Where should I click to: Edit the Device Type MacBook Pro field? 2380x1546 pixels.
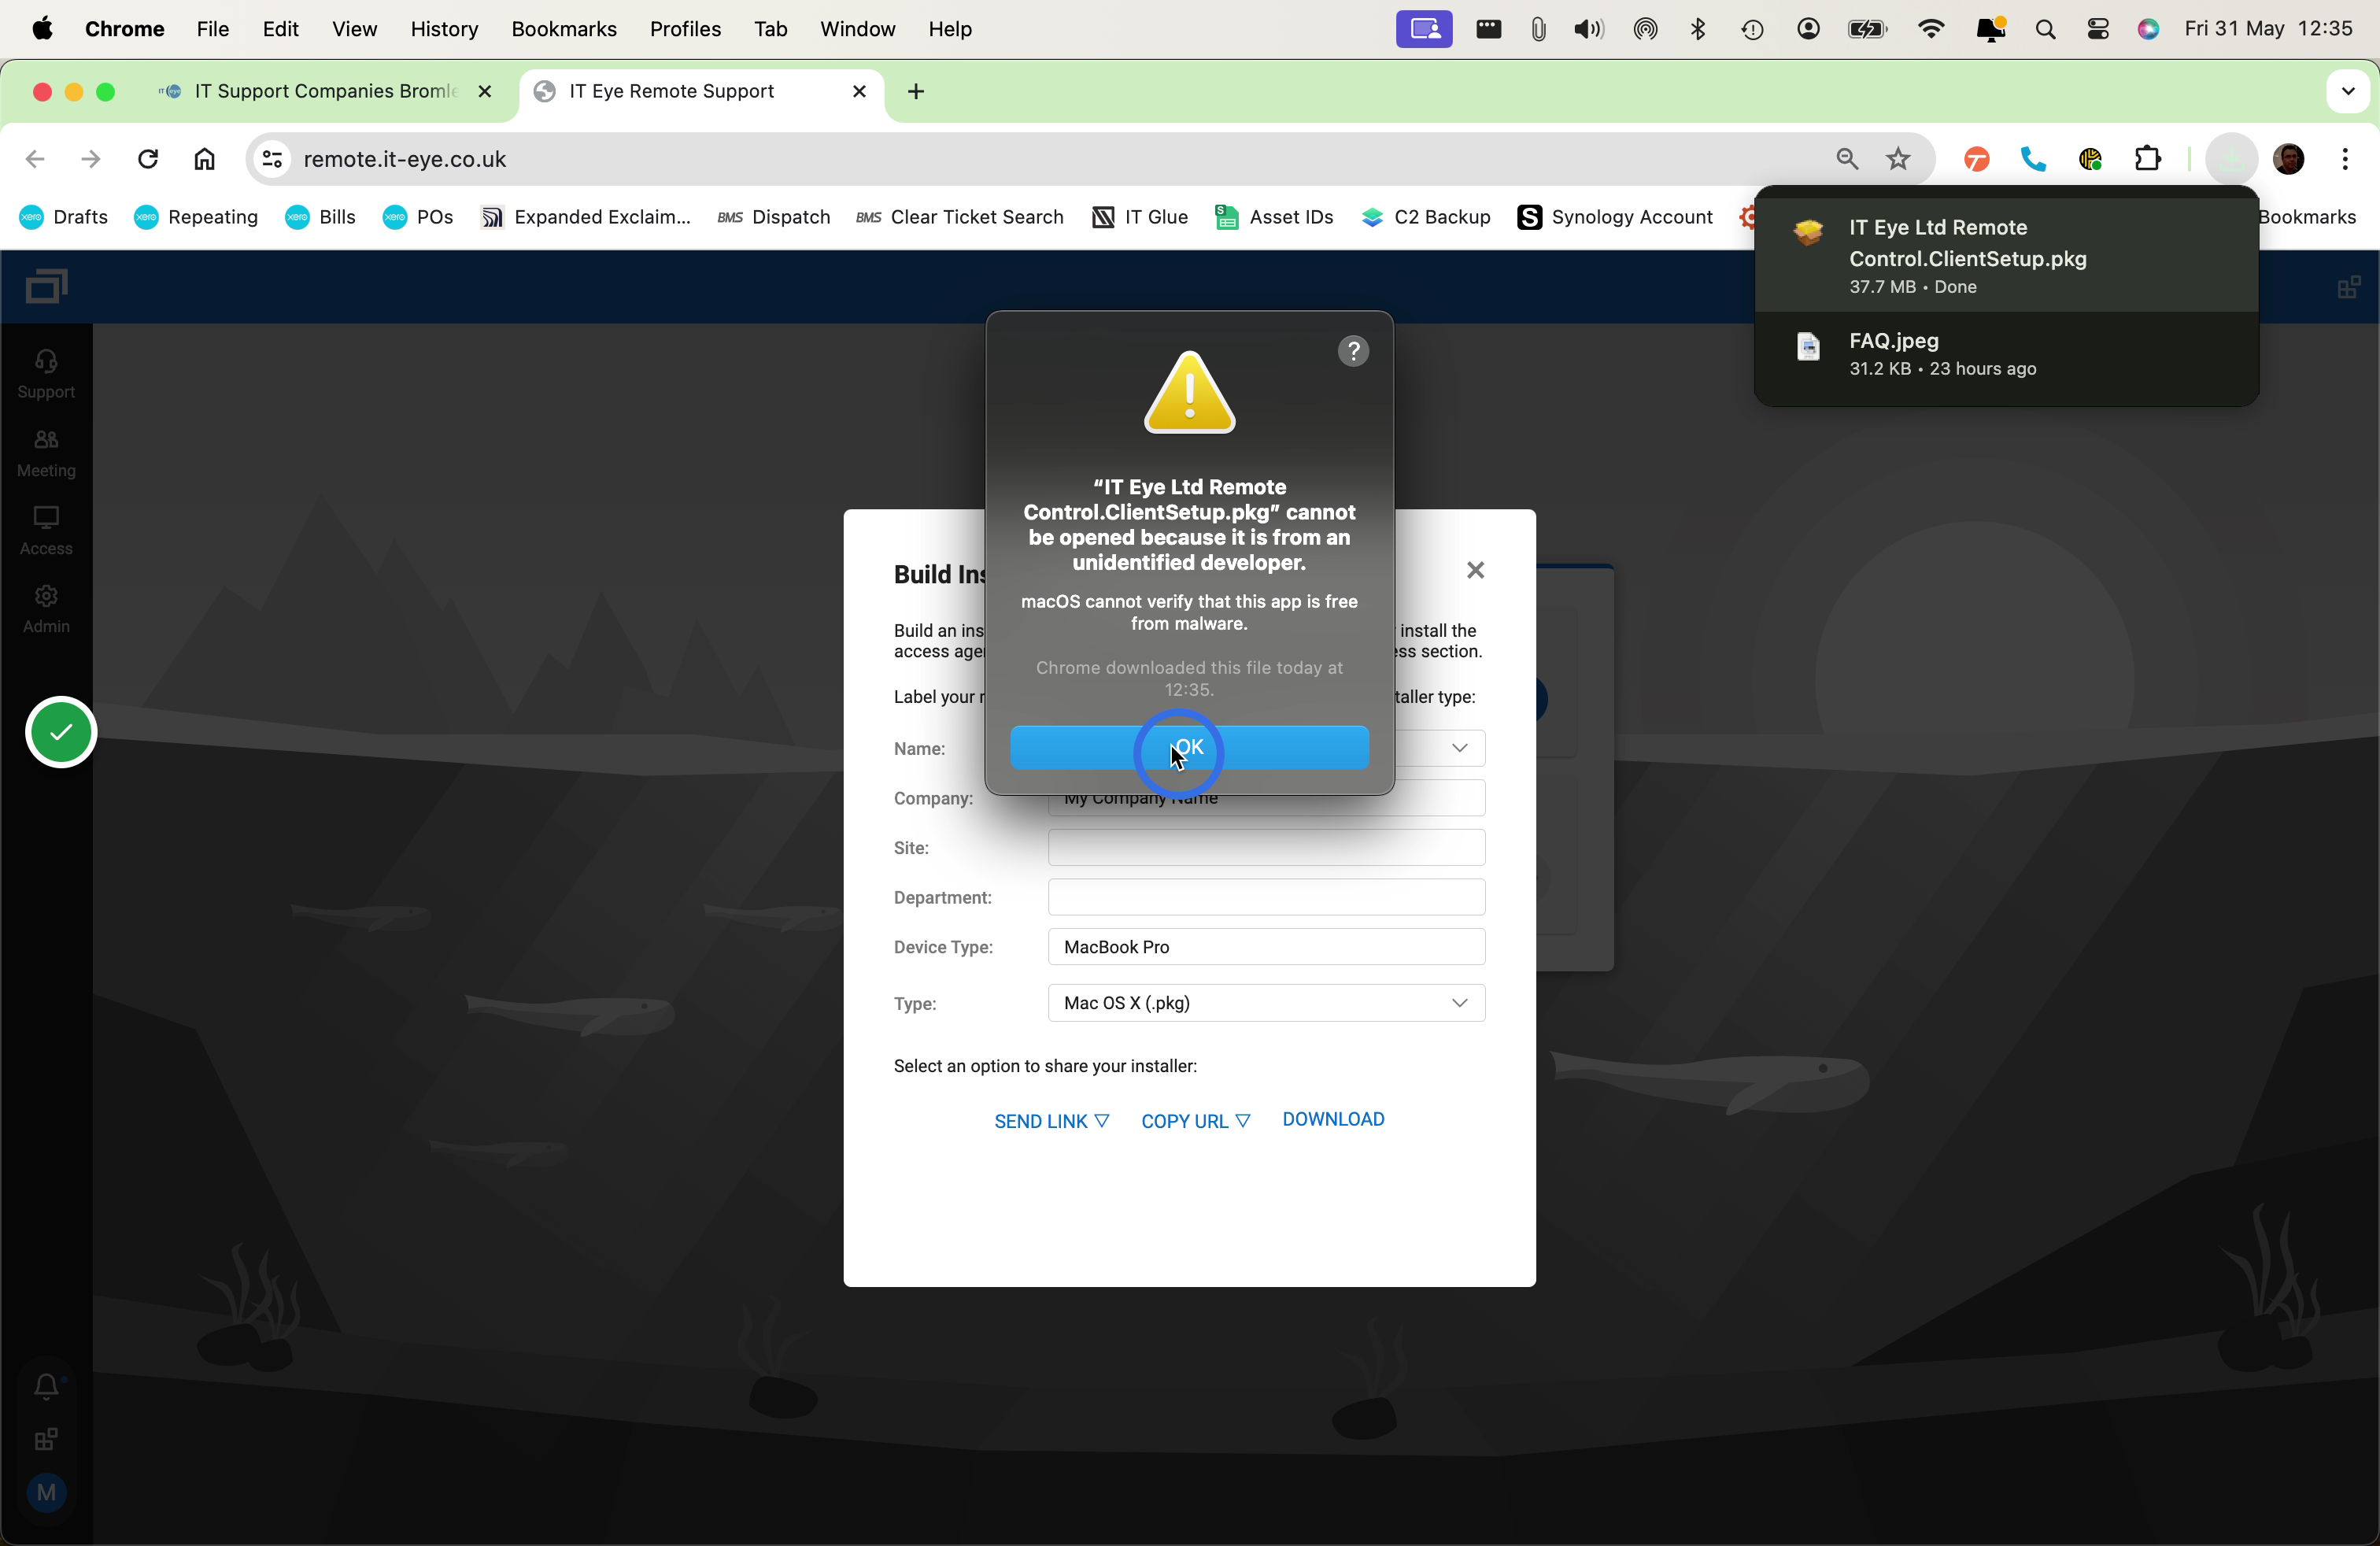point(1266,947)
